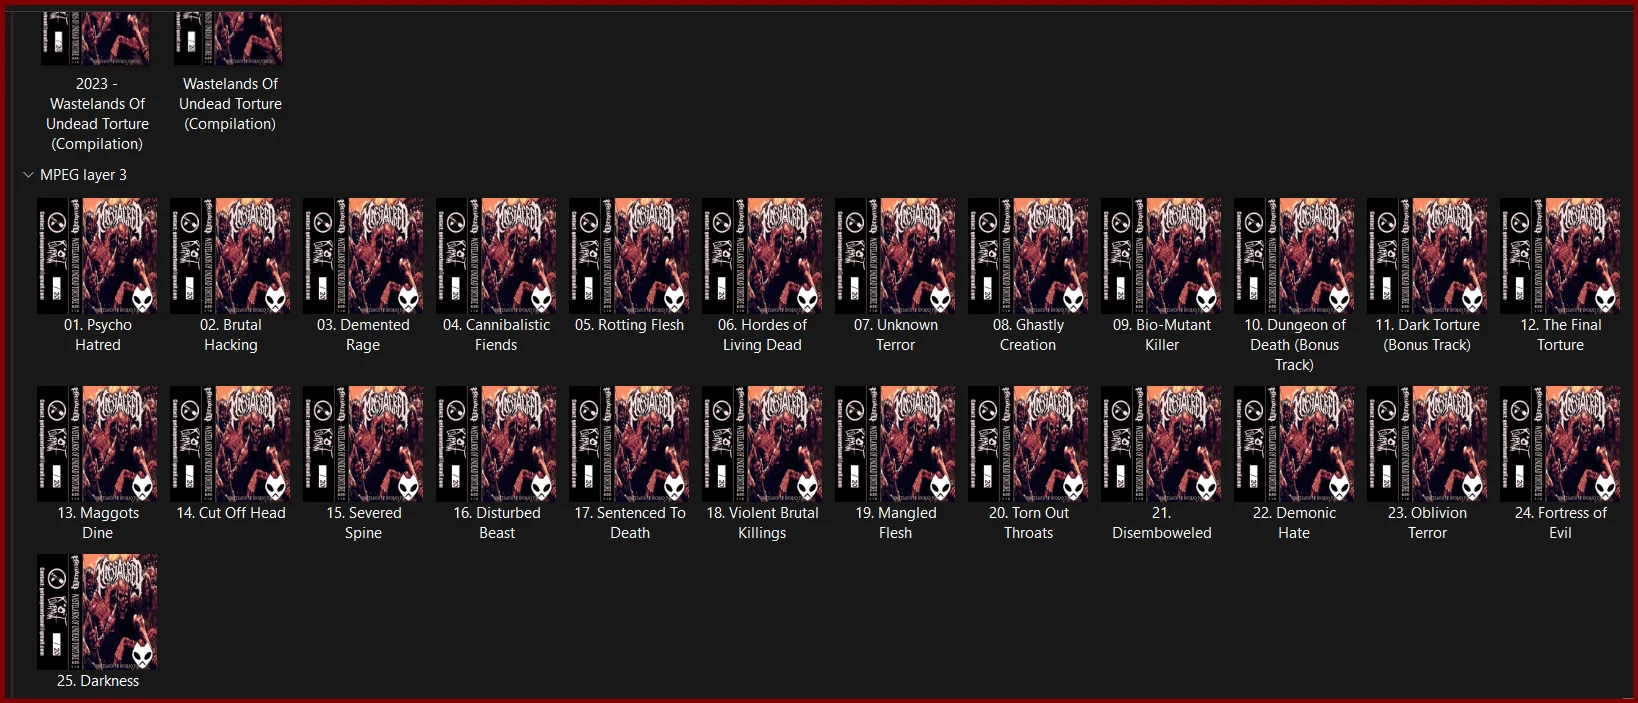Select the 08. Ghastly Creation track icon
This screenshot has height=703, width=1638.
tap(1028, 256)
